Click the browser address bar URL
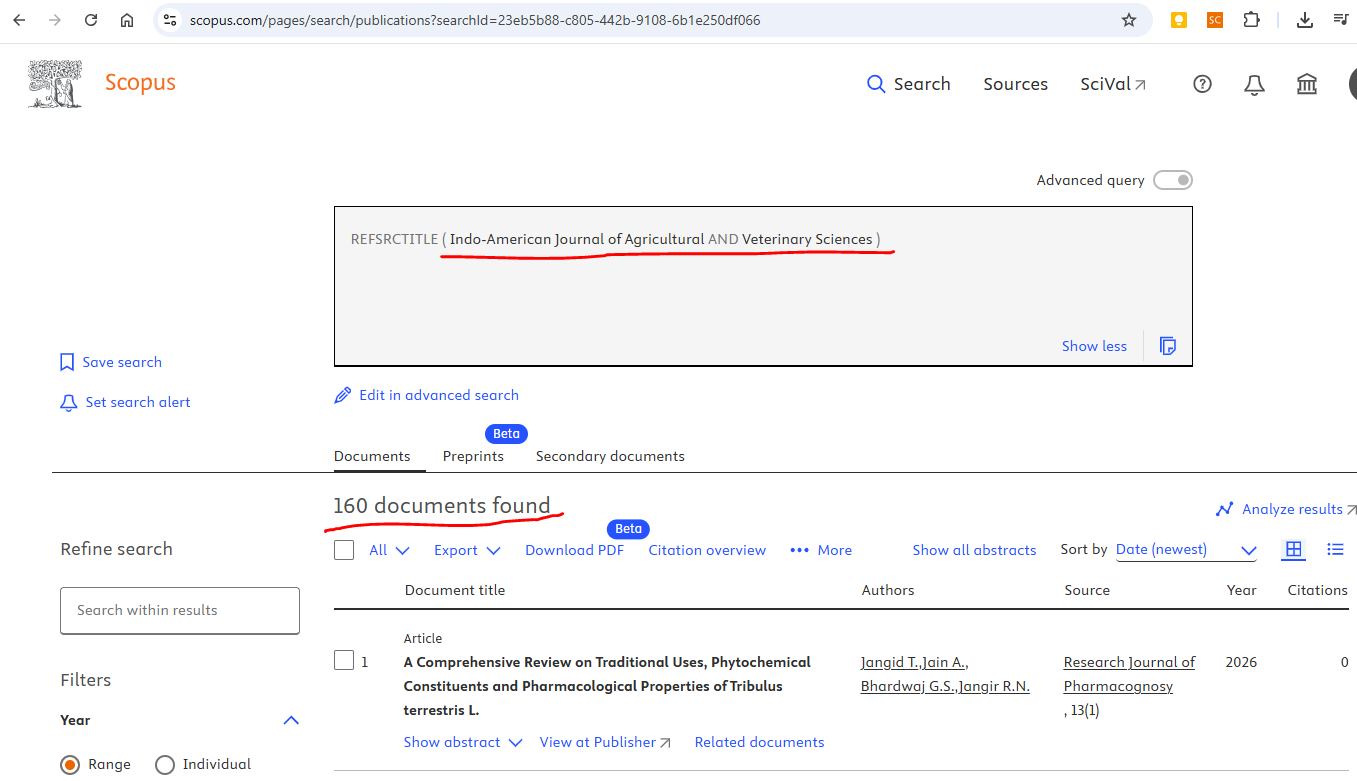The width and height of the screenshot is (1357, 781). [475, 20]
